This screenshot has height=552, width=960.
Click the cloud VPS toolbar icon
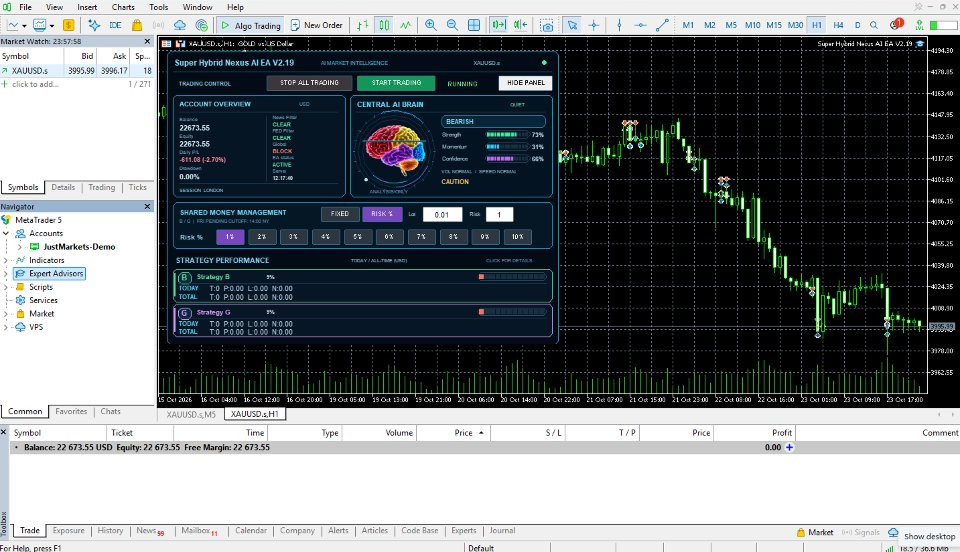pos(180,25)
